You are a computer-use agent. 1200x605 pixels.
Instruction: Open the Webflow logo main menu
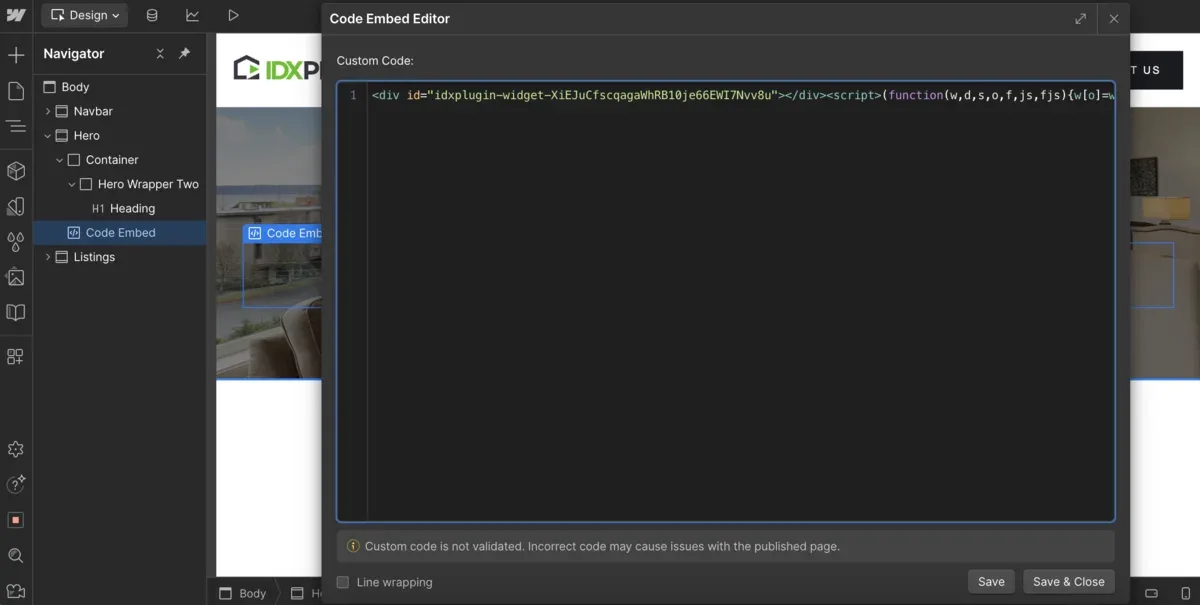[16, 15]
